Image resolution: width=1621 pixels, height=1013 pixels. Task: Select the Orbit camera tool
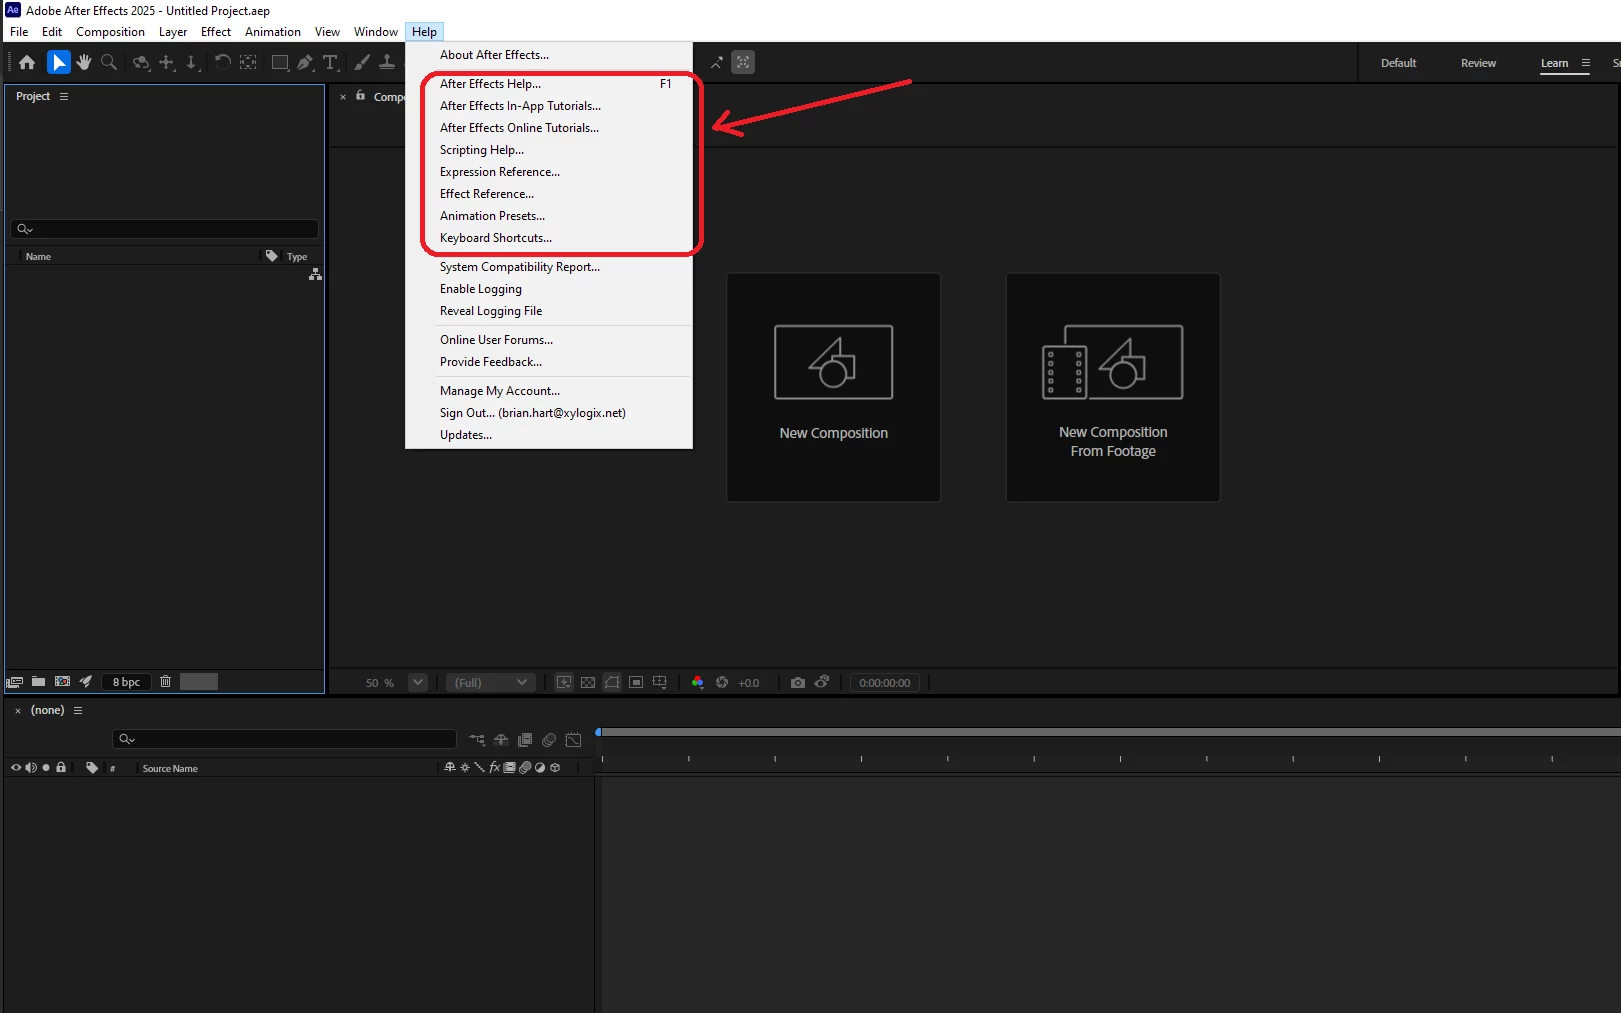click(x=141, y=62)
